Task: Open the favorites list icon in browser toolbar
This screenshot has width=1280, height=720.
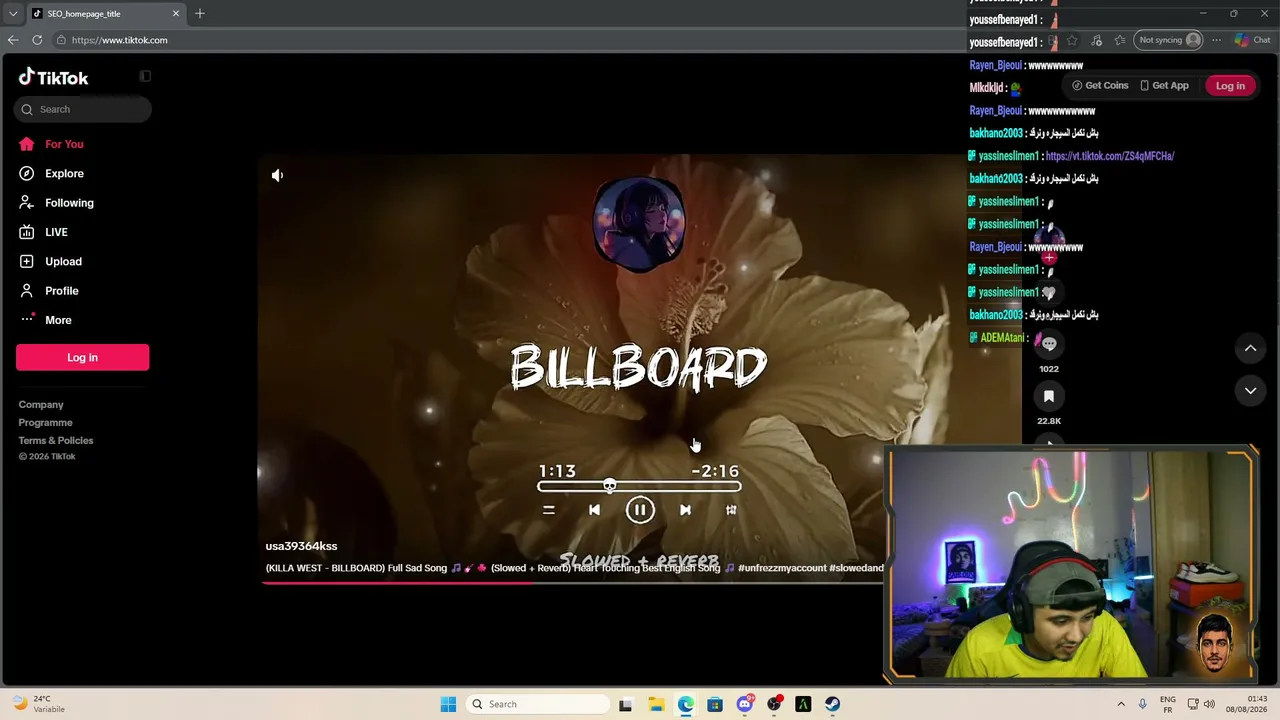Action: click(1120, 40)
